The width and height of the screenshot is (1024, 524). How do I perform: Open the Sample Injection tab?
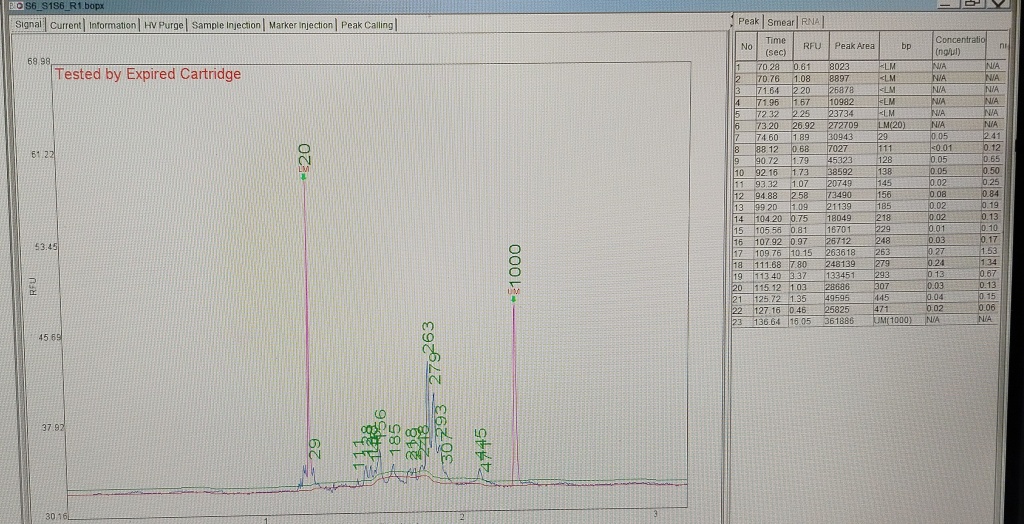[x=227, y=24]
